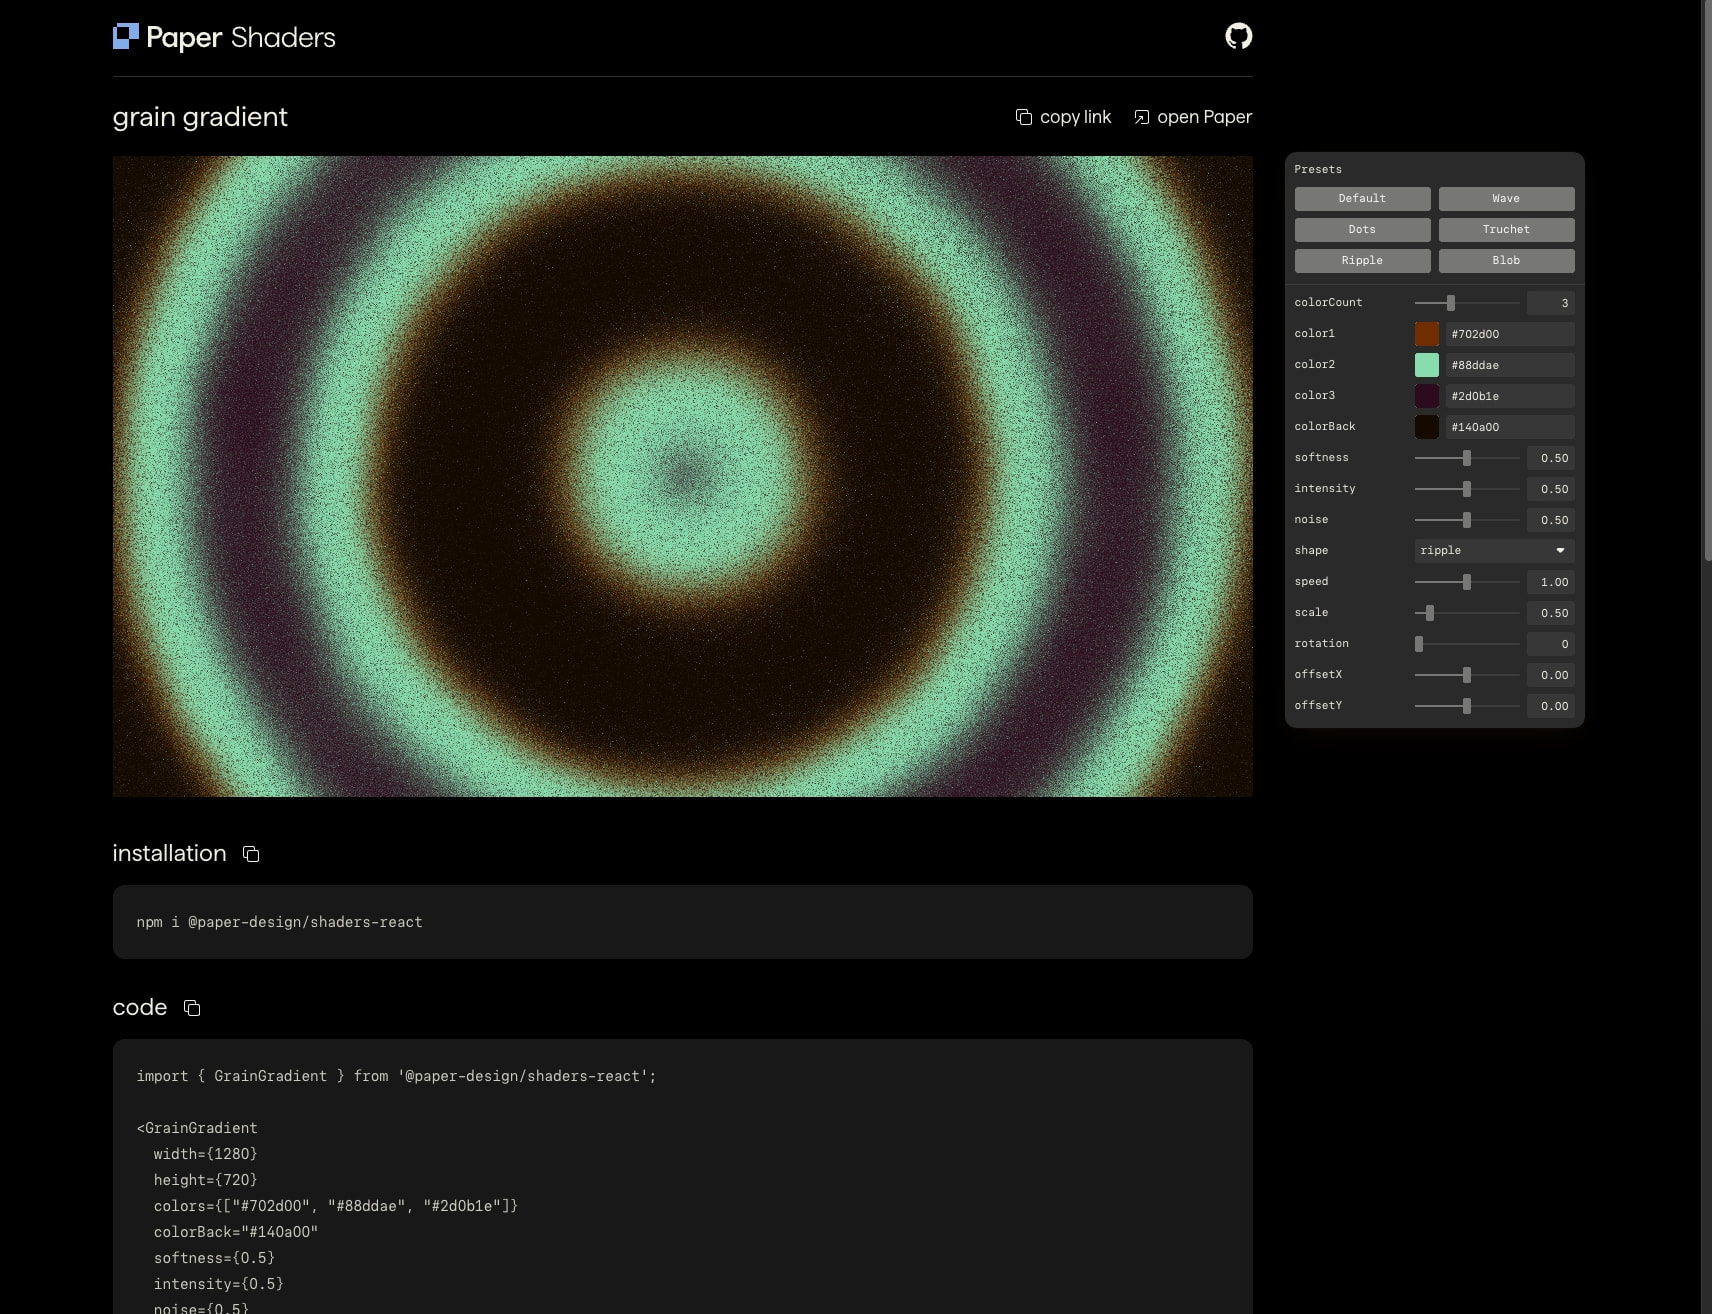Click the installation section heading
This screenshot has height=1314, width=1712.
click(170, 853)
